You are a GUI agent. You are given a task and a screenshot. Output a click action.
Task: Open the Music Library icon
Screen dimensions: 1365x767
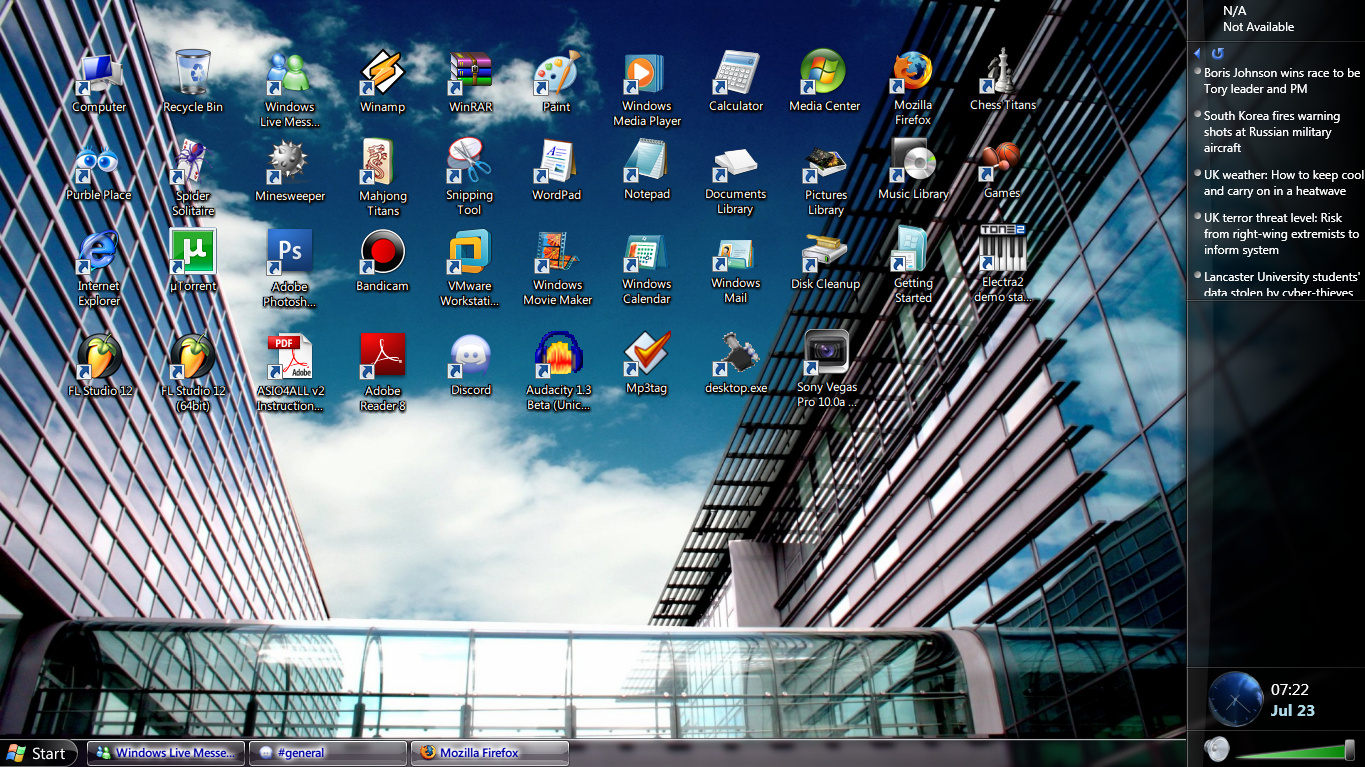[x=913, y=169]
